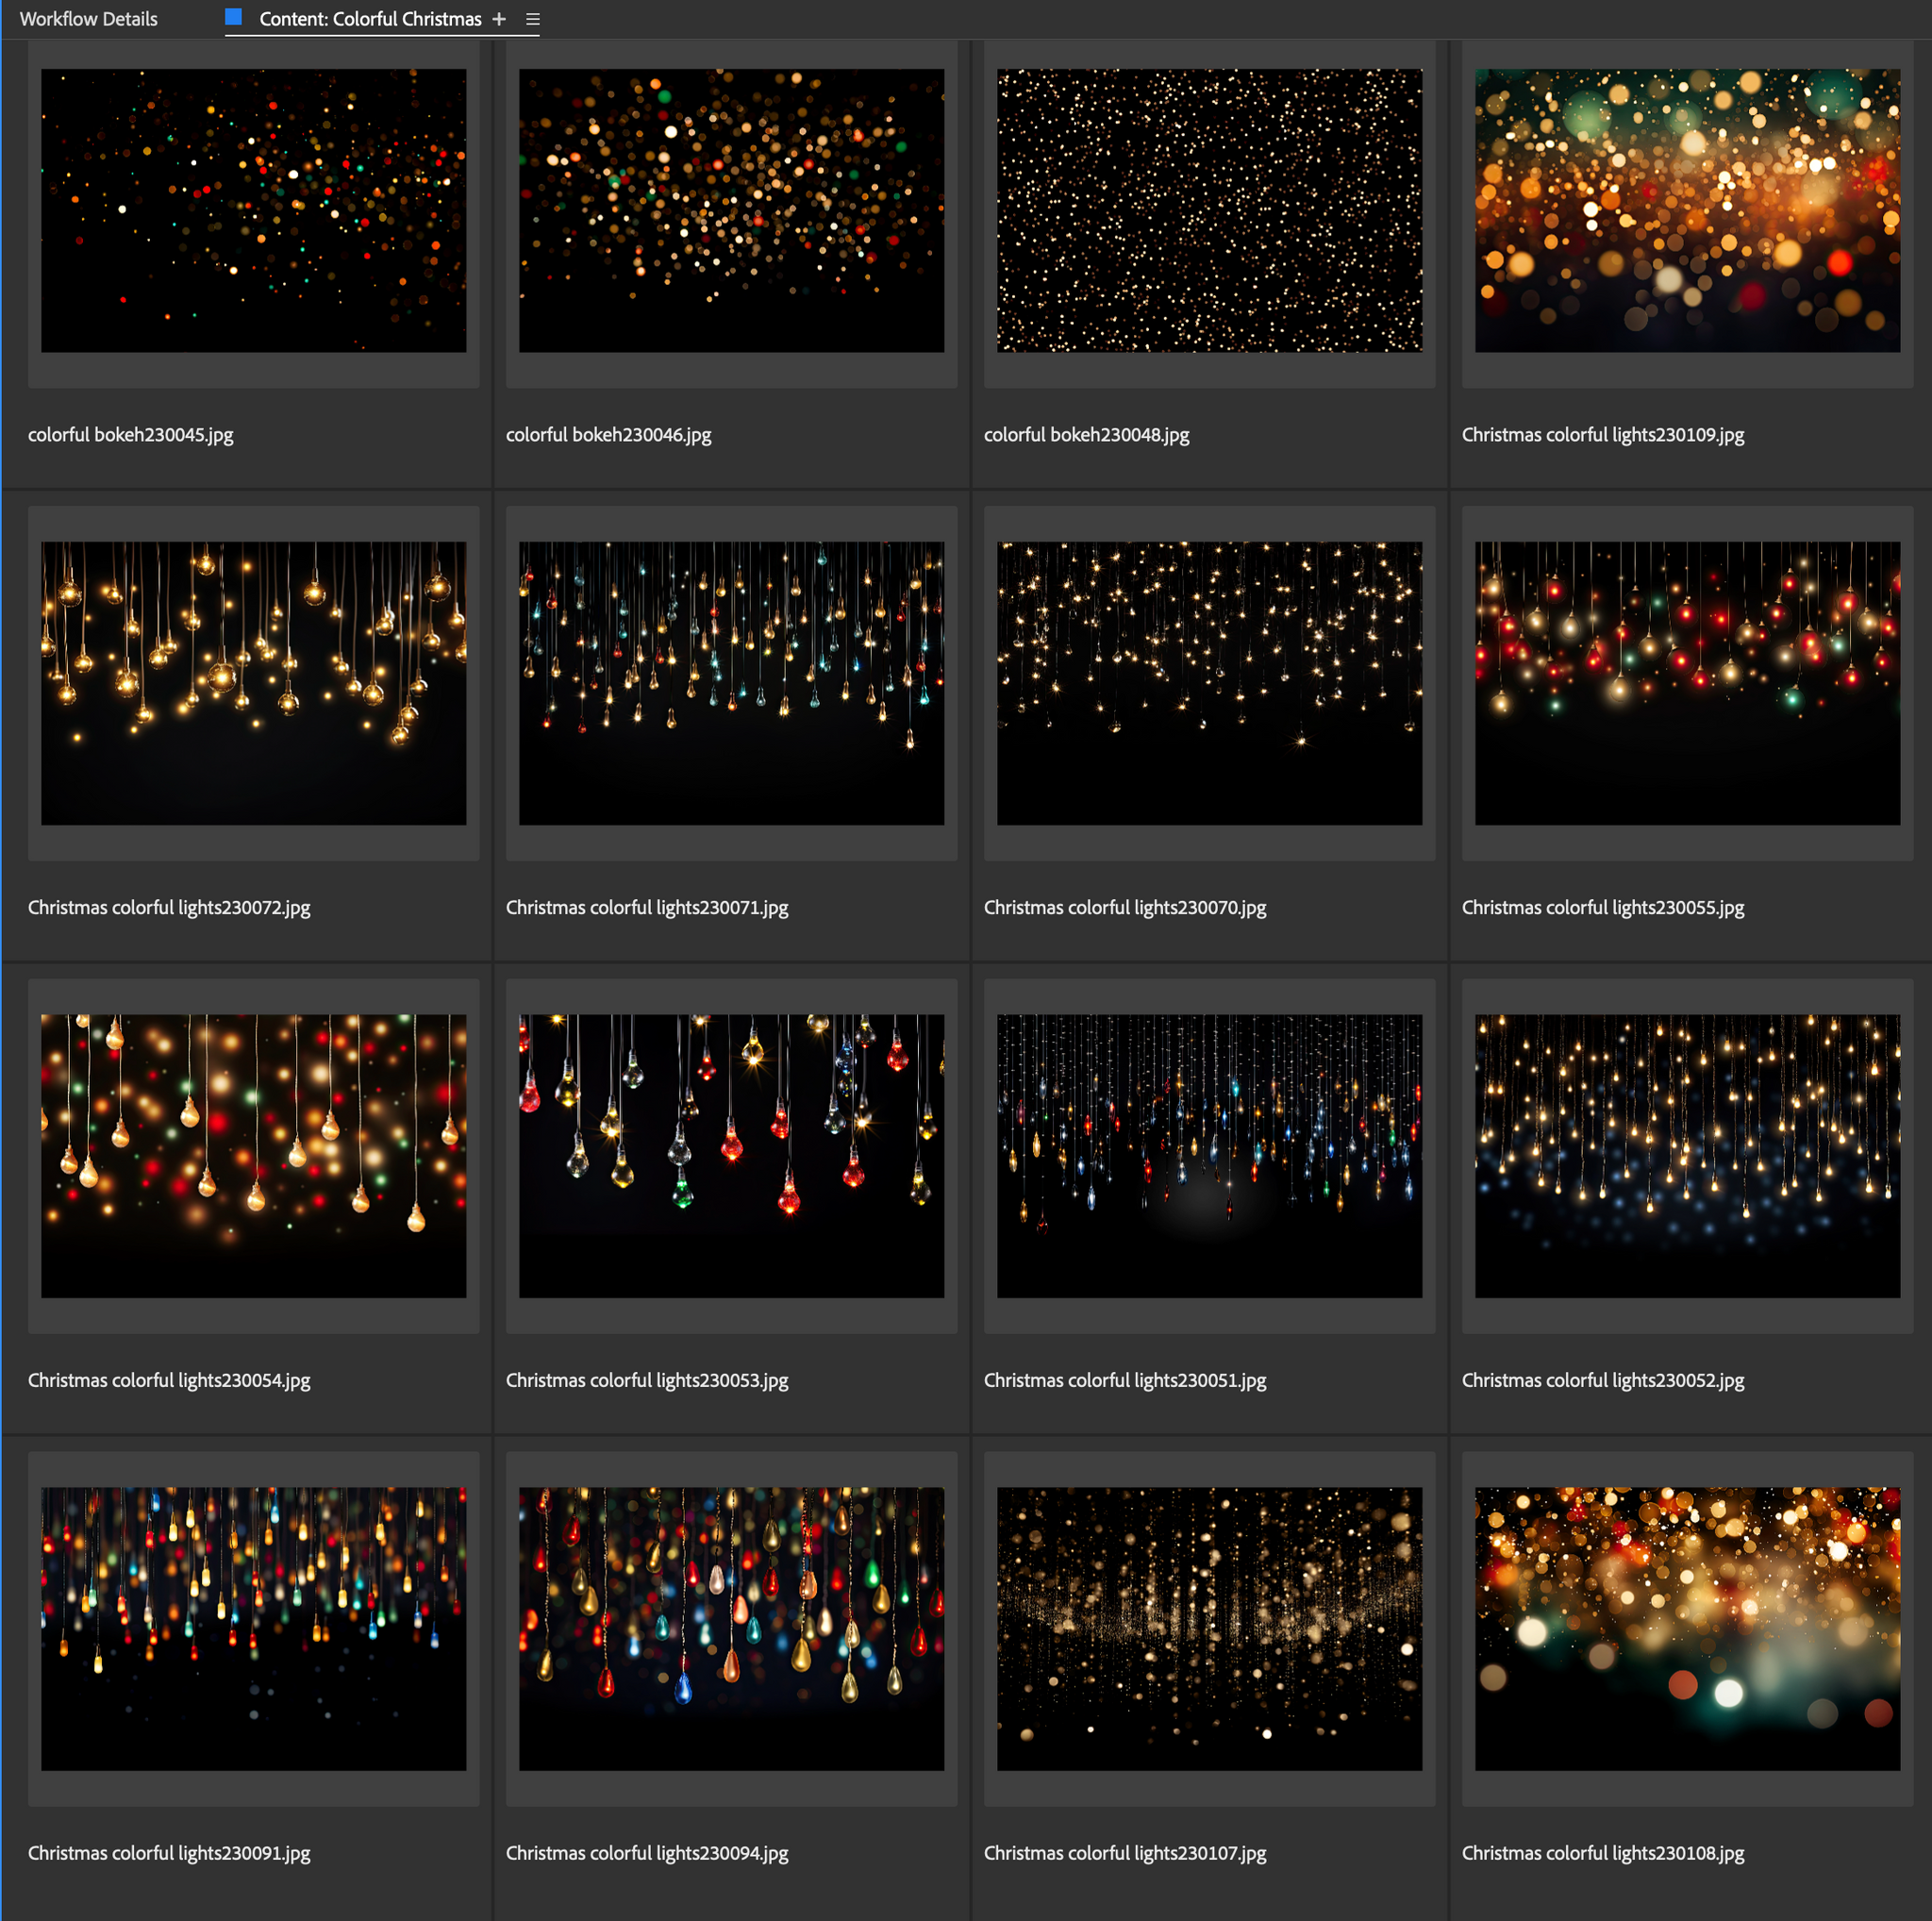Screen dimensions: 1932x1921
Task: Pick the Christmas colorful lights230055.jpg thumbnail
Action: tap(1687, 683)
